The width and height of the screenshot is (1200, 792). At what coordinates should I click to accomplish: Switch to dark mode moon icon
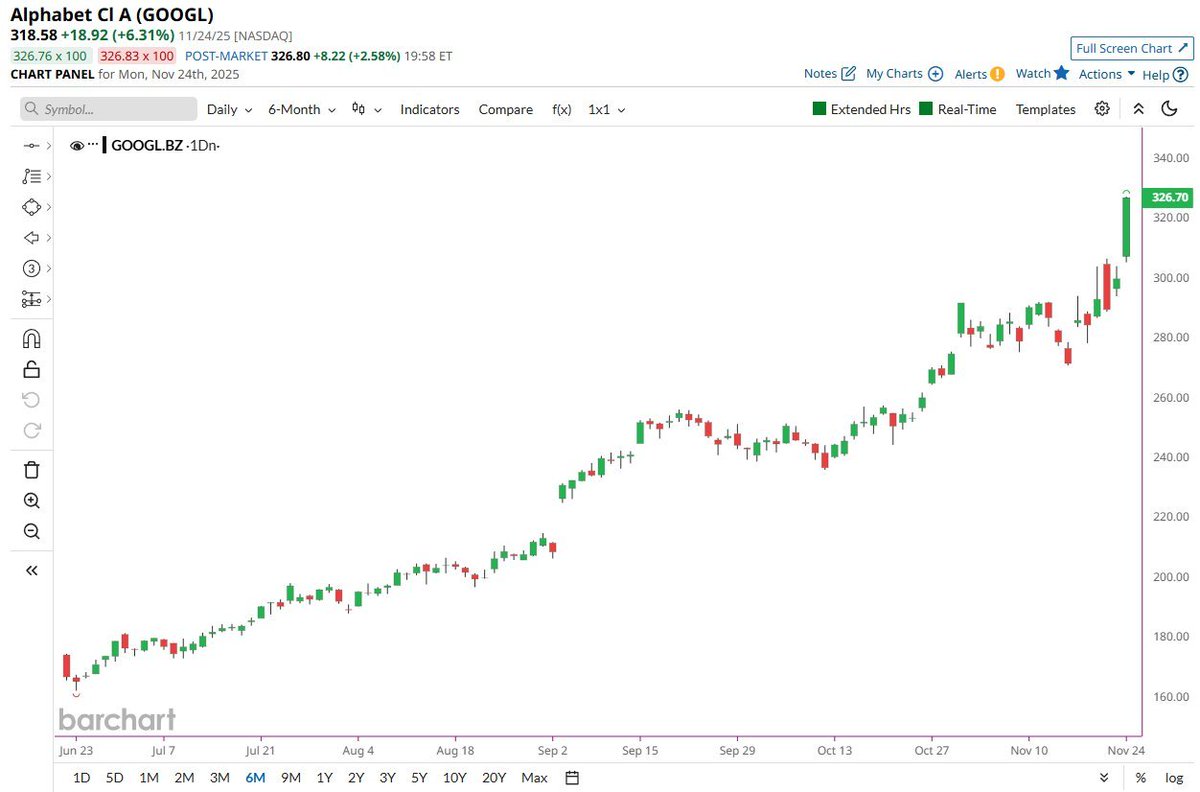coord(1169,109)
